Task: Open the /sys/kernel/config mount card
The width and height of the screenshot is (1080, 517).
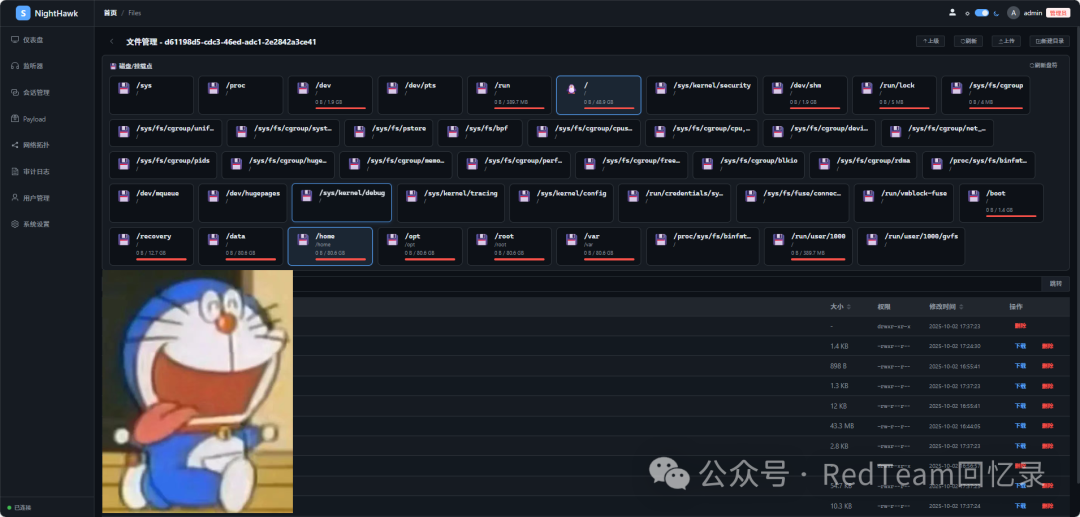Action: tap(561, 202)
